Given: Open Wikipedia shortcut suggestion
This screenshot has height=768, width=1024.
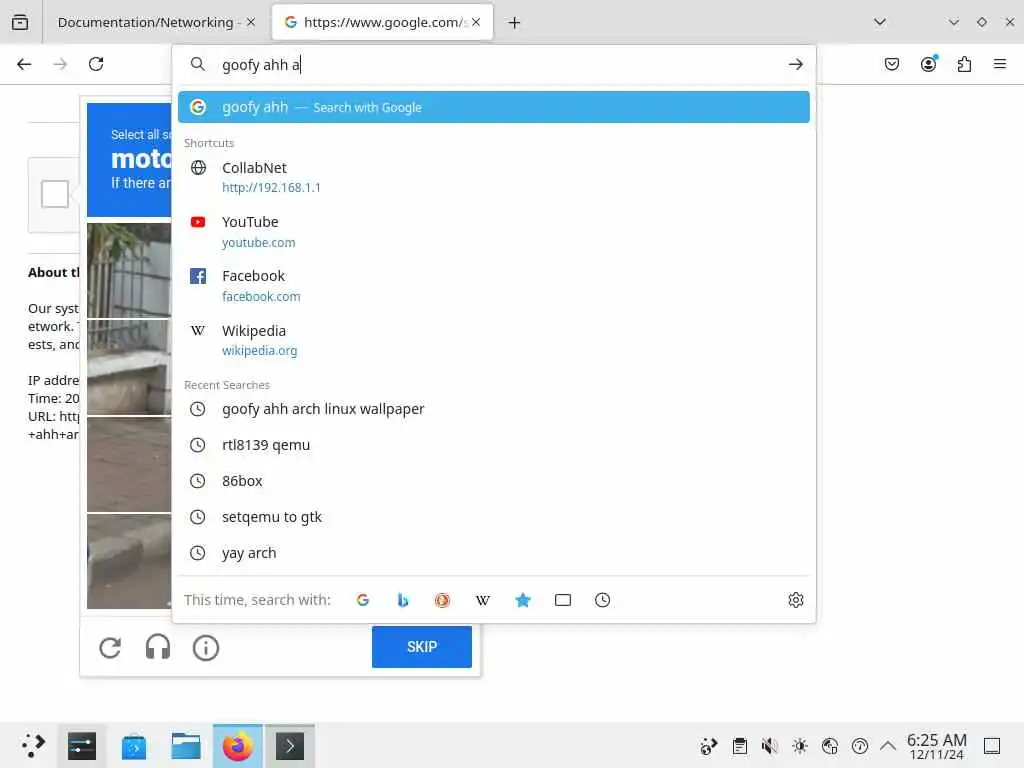Looking at the screenshot, I should [x=494, y=340].
